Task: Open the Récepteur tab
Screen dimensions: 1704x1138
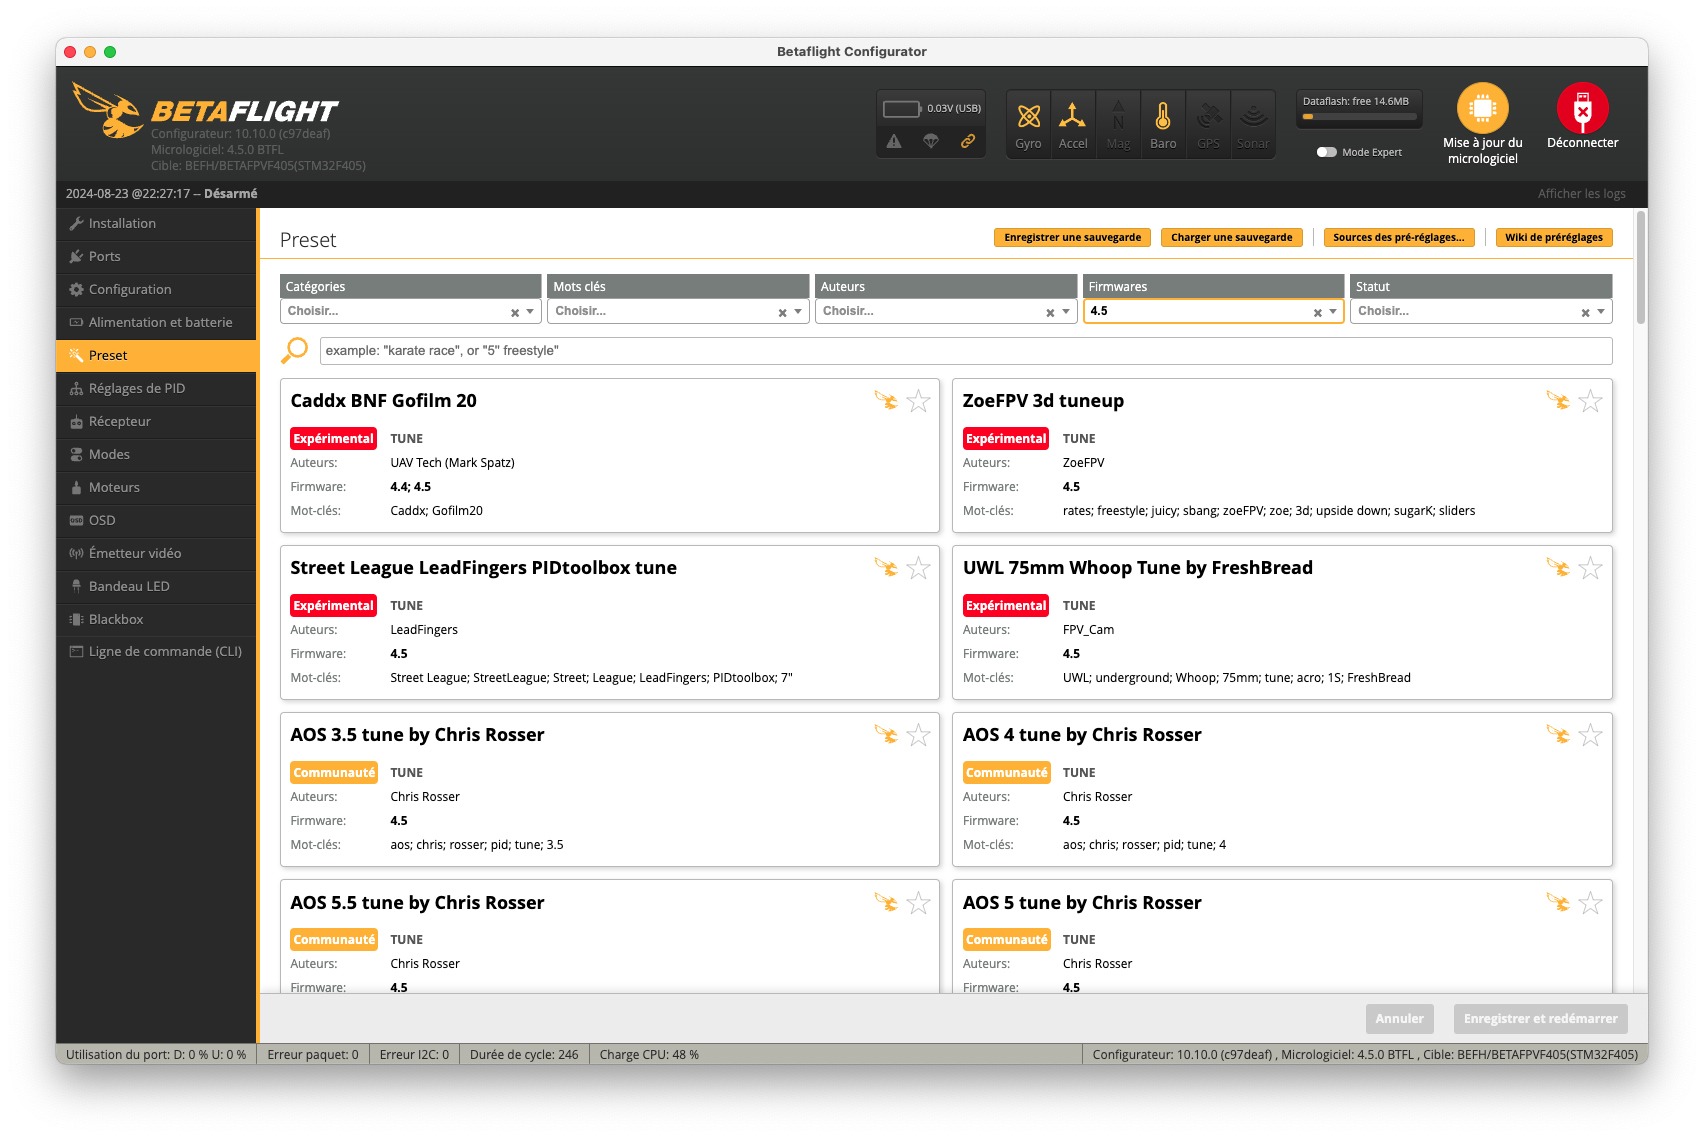Action: (156, 421)
